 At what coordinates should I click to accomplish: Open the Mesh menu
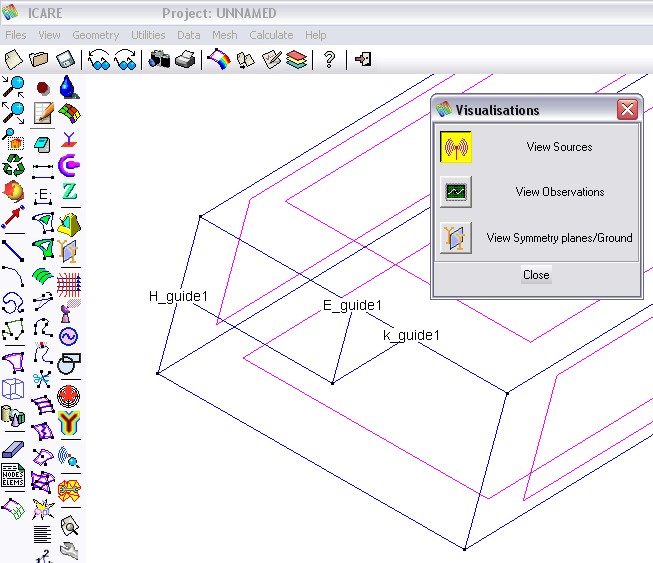click(x=224, y=35)
